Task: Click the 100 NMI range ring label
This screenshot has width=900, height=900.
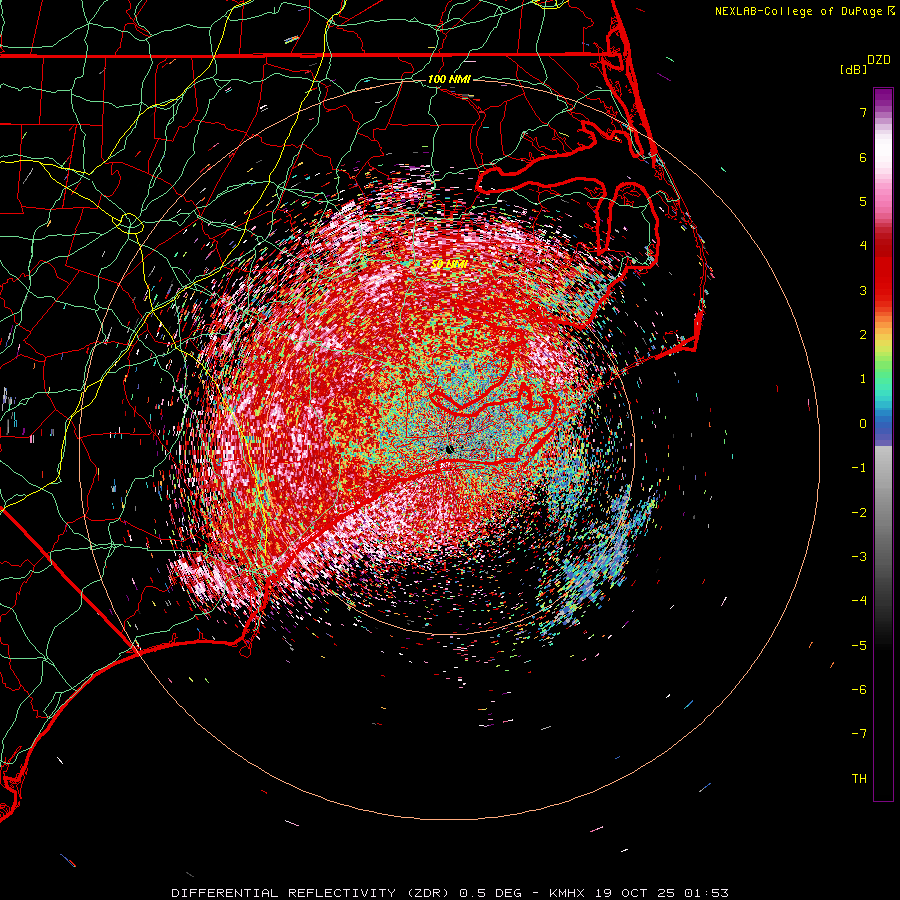Action: [x=449, y=79]
